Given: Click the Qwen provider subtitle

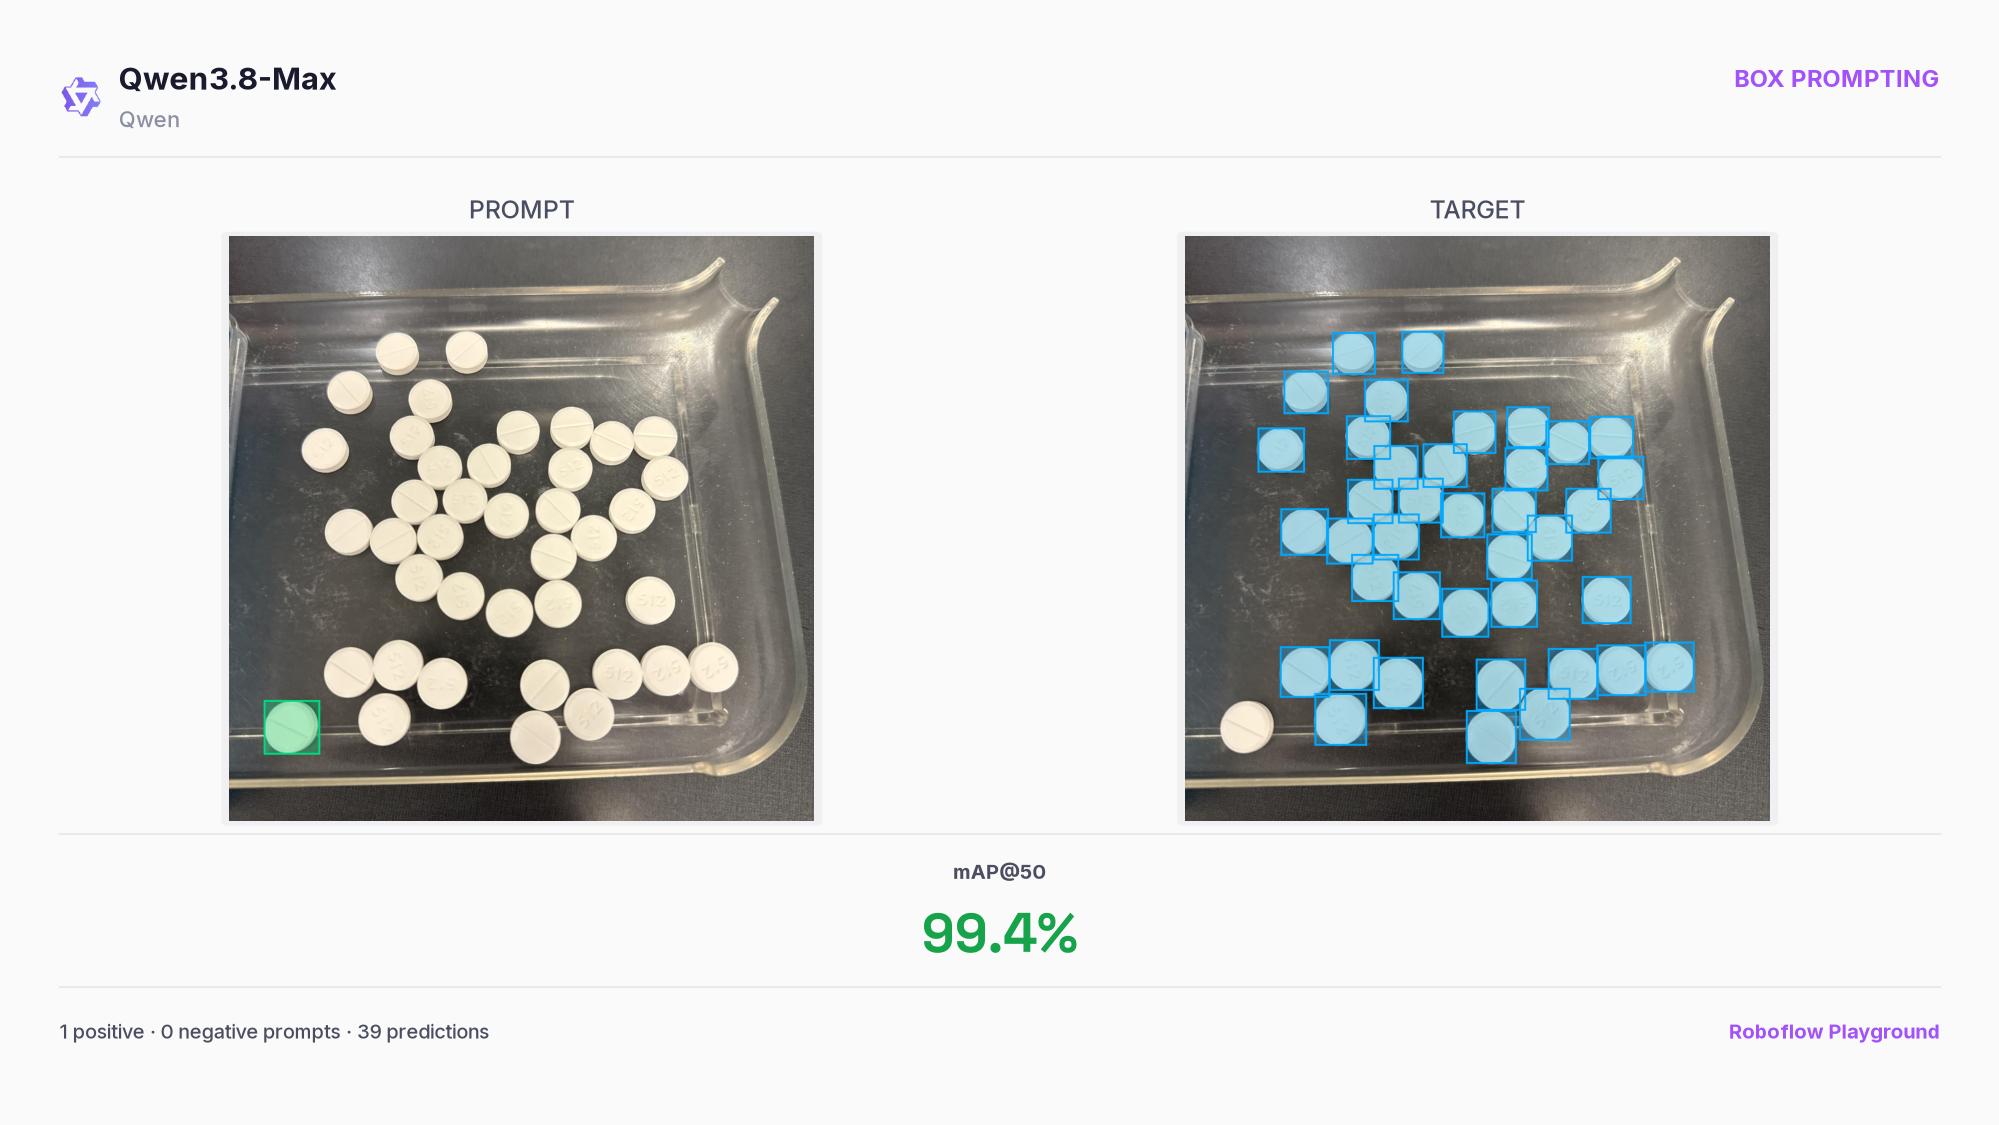Looking at the screenshot, I should (x=149, y=120).
